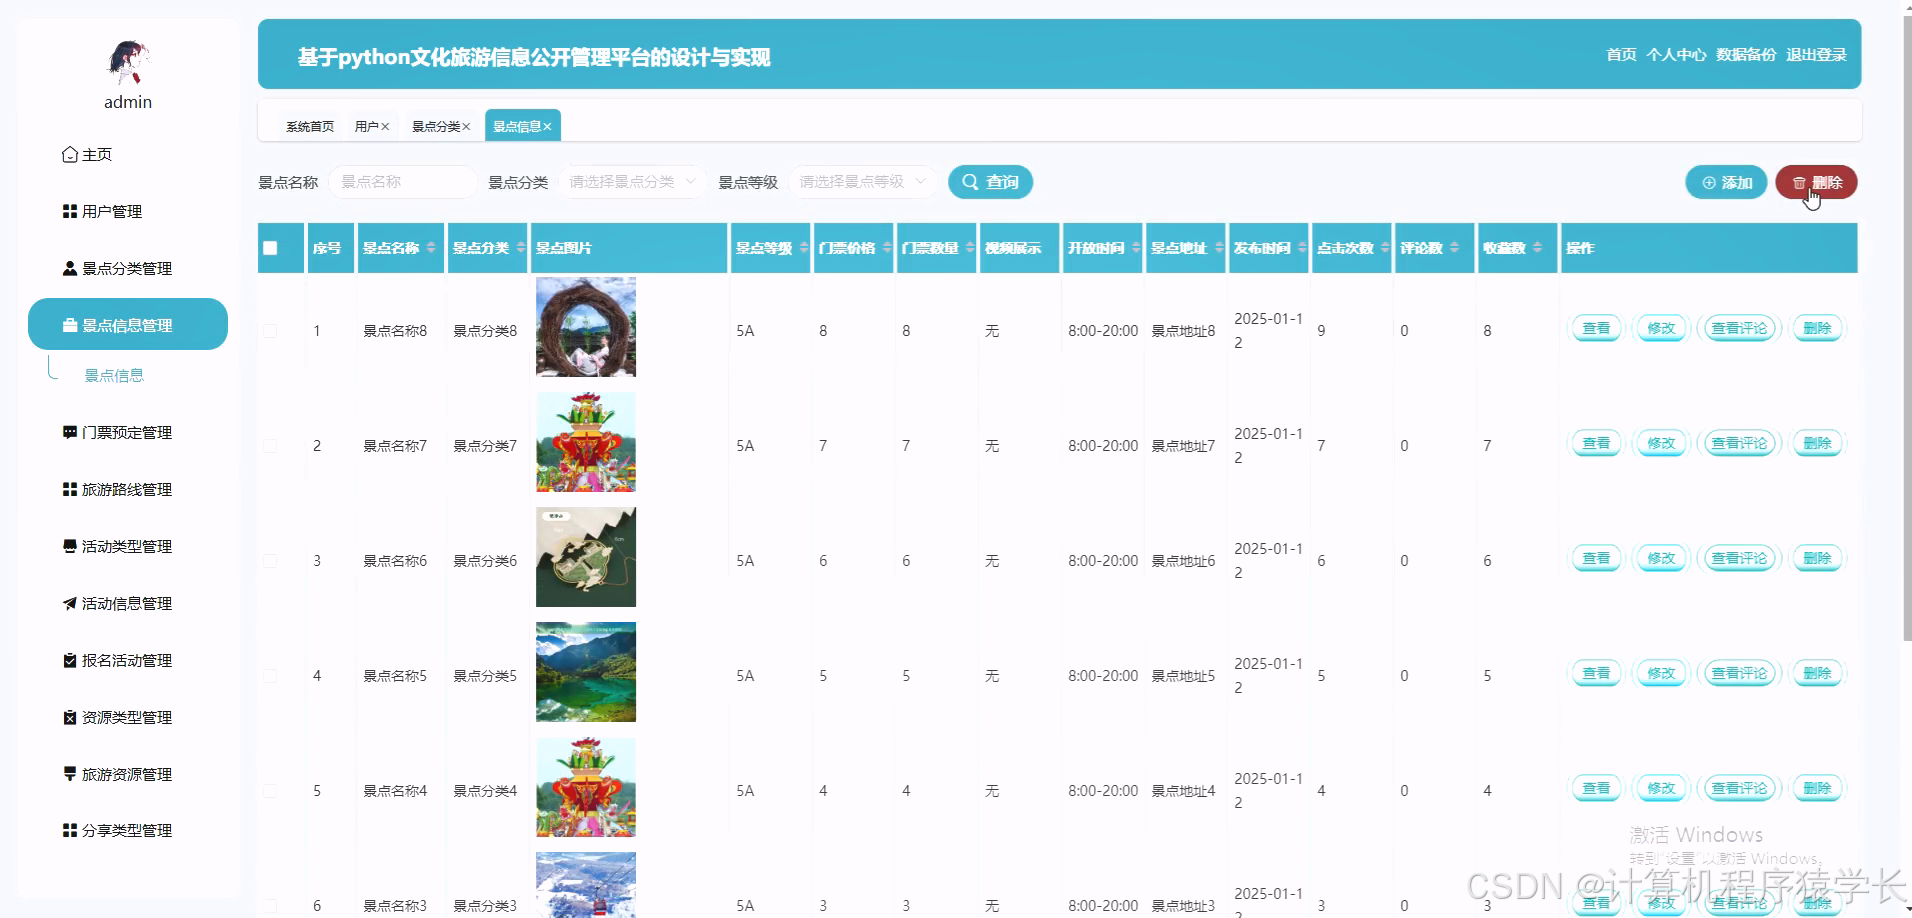The image size is (1912, 918).
Task: Sort by the 开放时间 column arrows
Action: tap(1136, 247)
